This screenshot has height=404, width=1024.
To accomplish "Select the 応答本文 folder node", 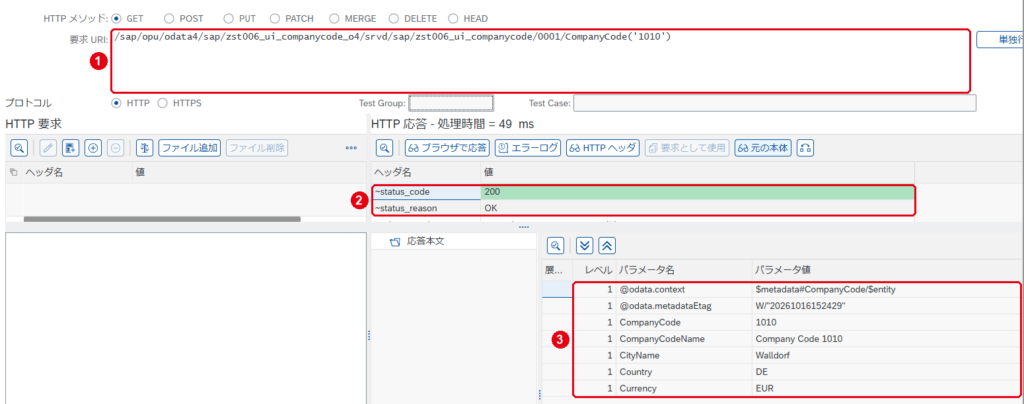I will point(426,241).
